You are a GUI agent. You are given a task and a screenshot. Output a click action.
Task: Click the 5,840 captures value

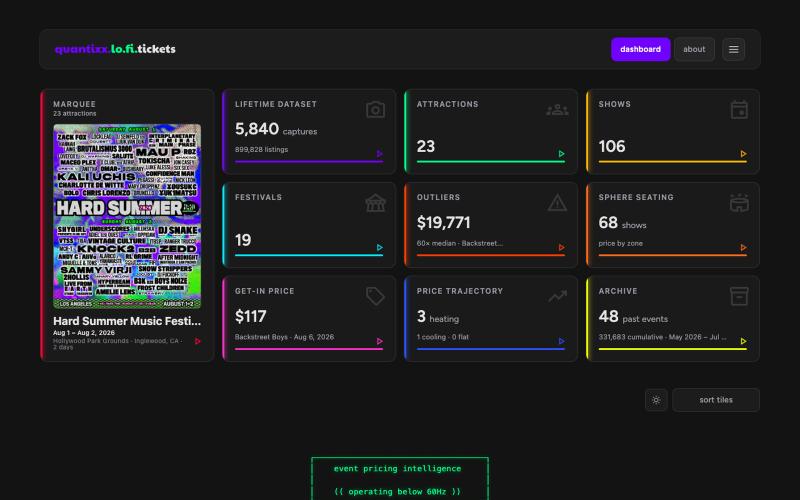coord(276,129)
